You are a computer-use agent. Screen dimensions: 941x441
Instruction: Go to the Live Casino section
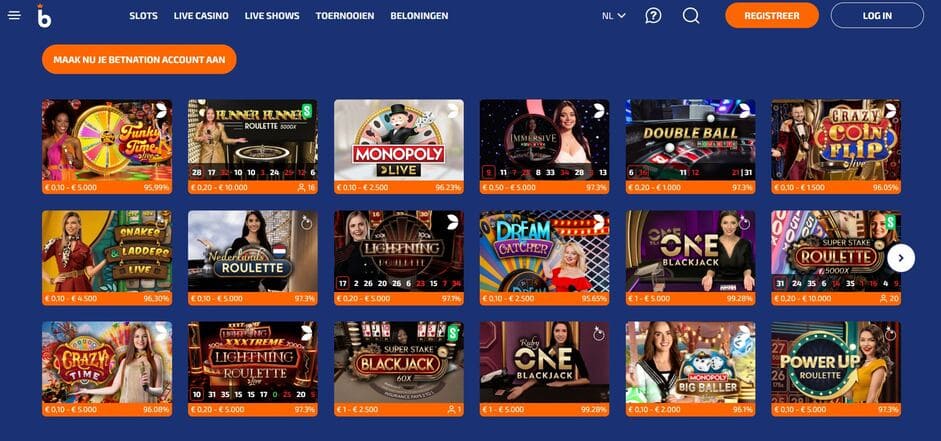(x=201, y=16)
